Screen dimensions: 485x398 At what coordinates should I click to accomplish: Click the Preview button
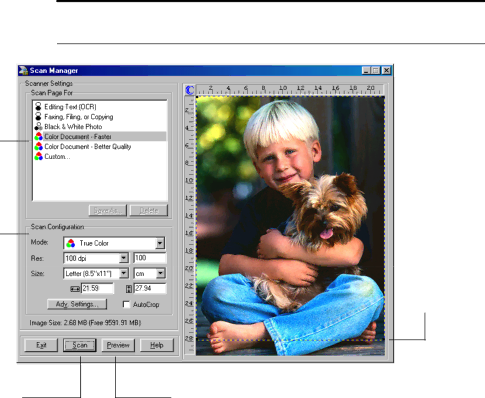point(118,345)
